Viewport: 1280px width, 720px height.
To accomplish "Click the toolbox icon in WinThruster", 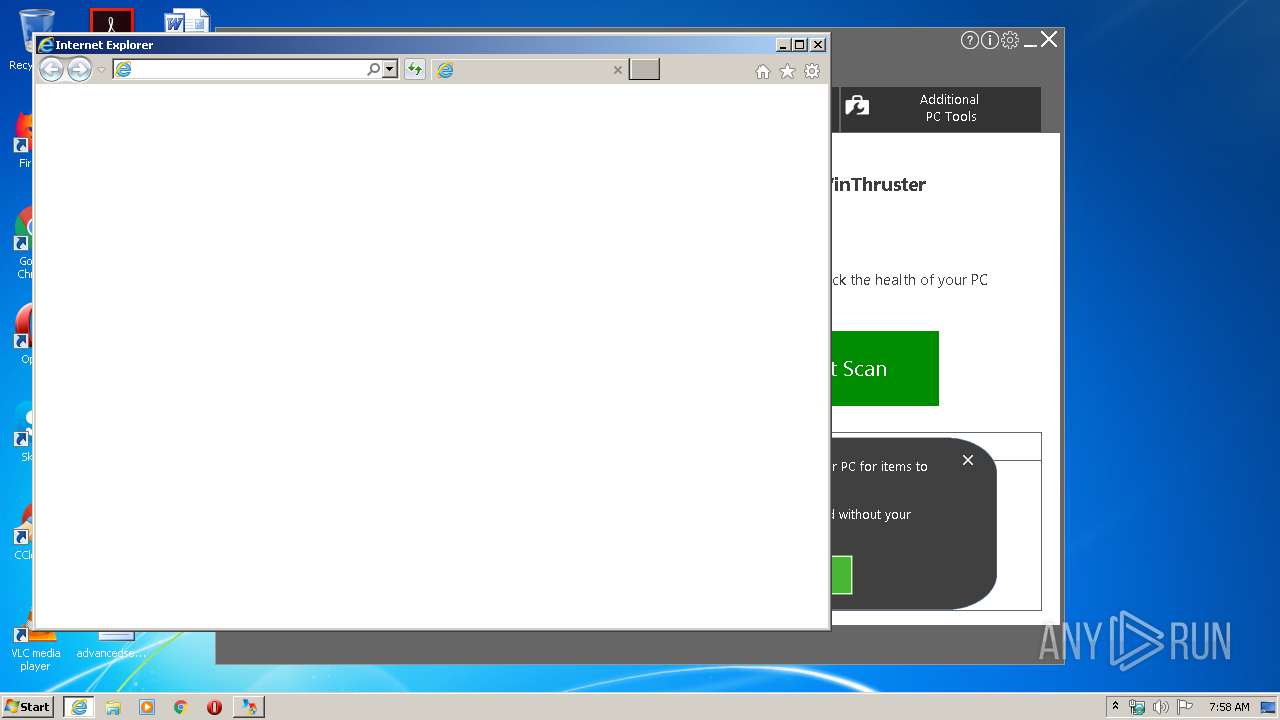I will pos(857,106).
